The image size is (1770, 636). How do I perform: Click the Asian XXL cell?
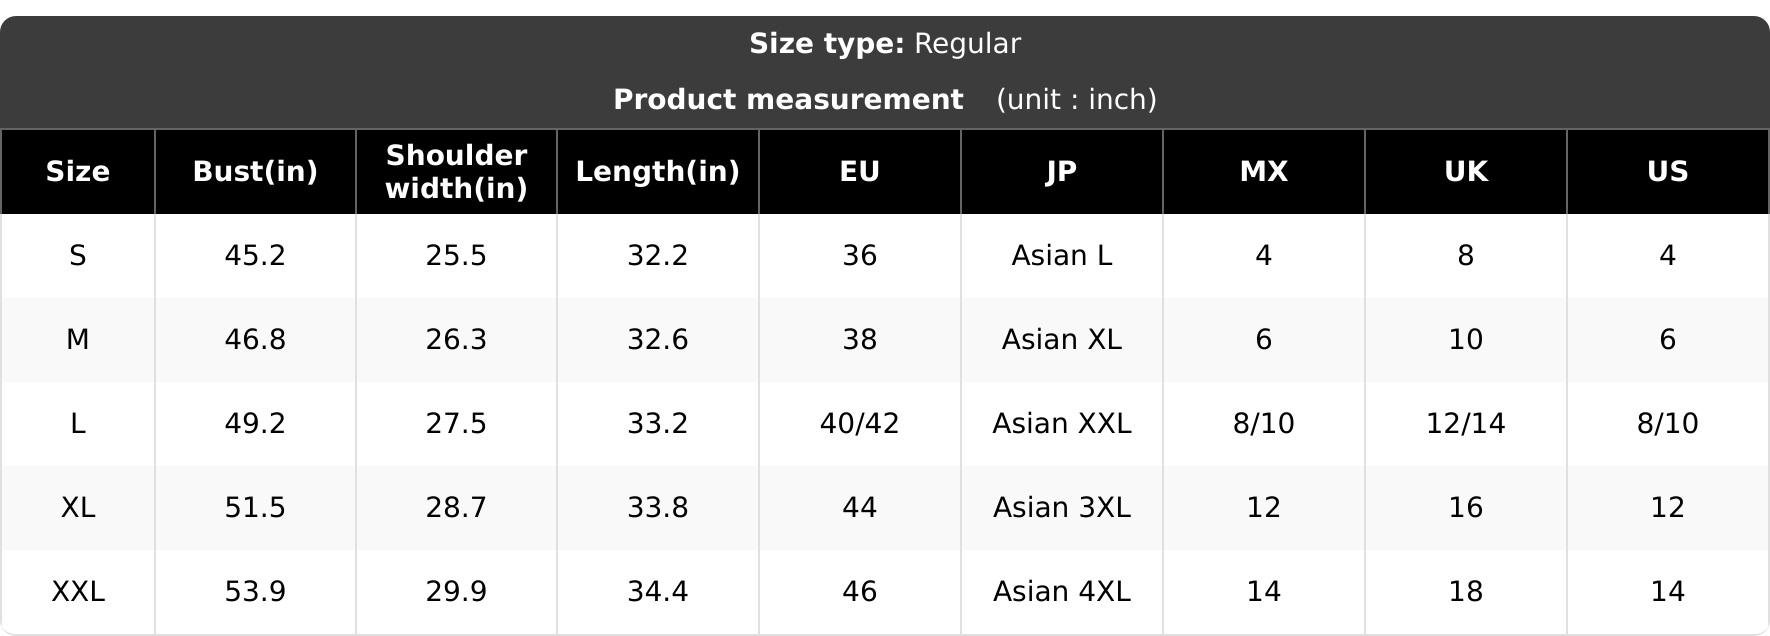pyautogui.click(x=1062, y=424)
